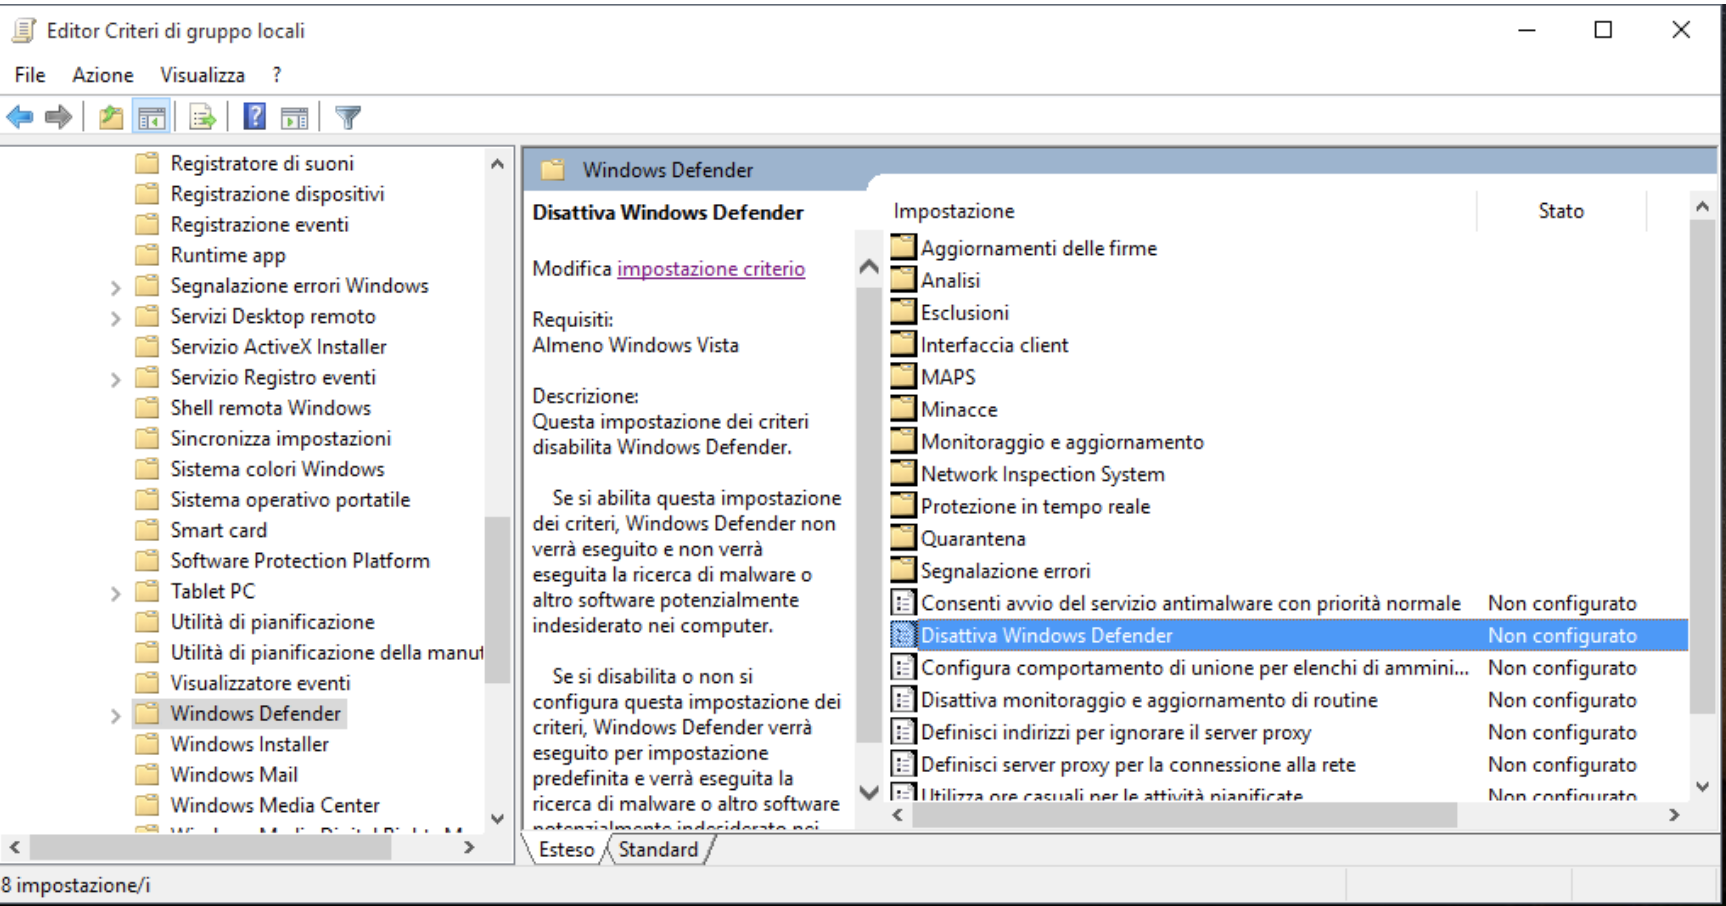
Task: Click the folder icon beside Esclusioni
Action: point(904,311)
